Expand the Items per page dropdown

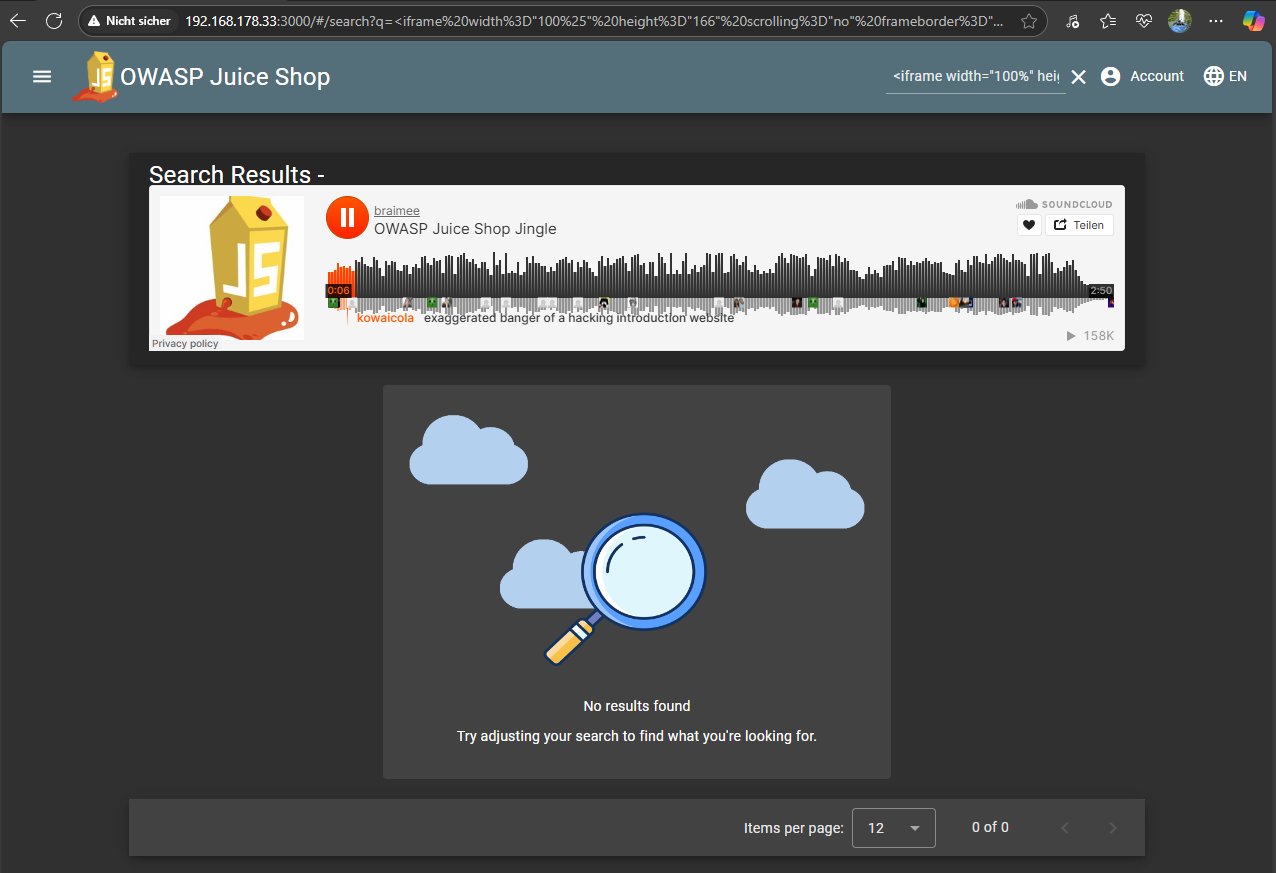pyautogui.click(x=893, y=828)
